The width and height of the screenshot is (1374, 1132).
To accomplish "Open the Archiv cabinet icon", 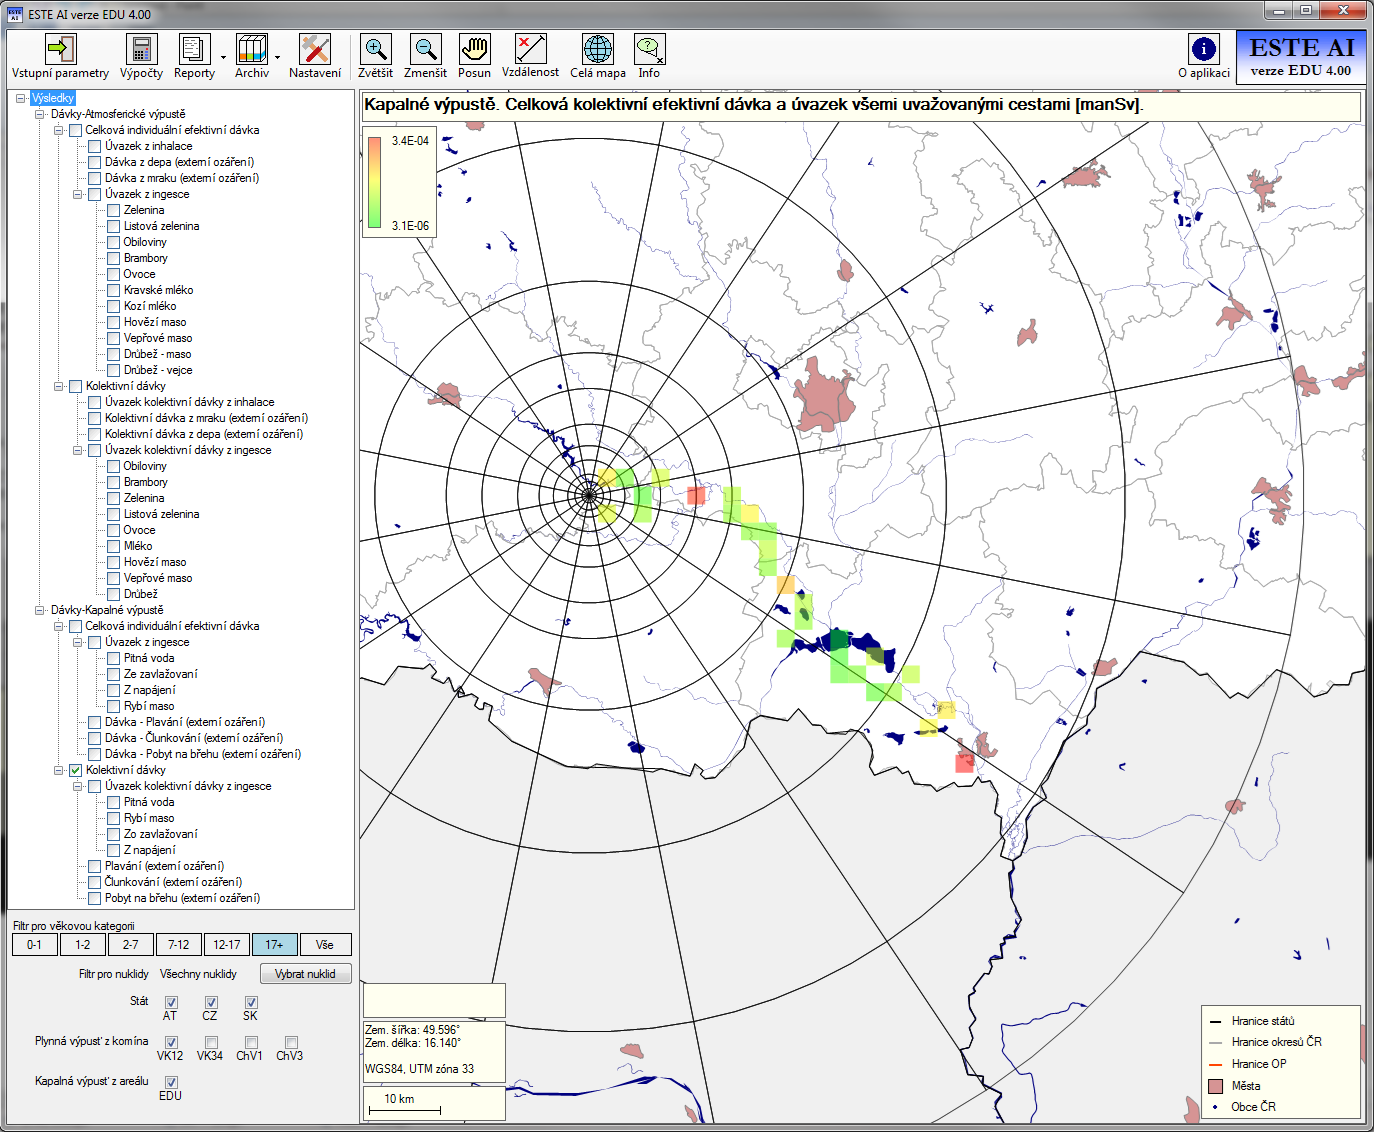I will (x=252, y=49).
